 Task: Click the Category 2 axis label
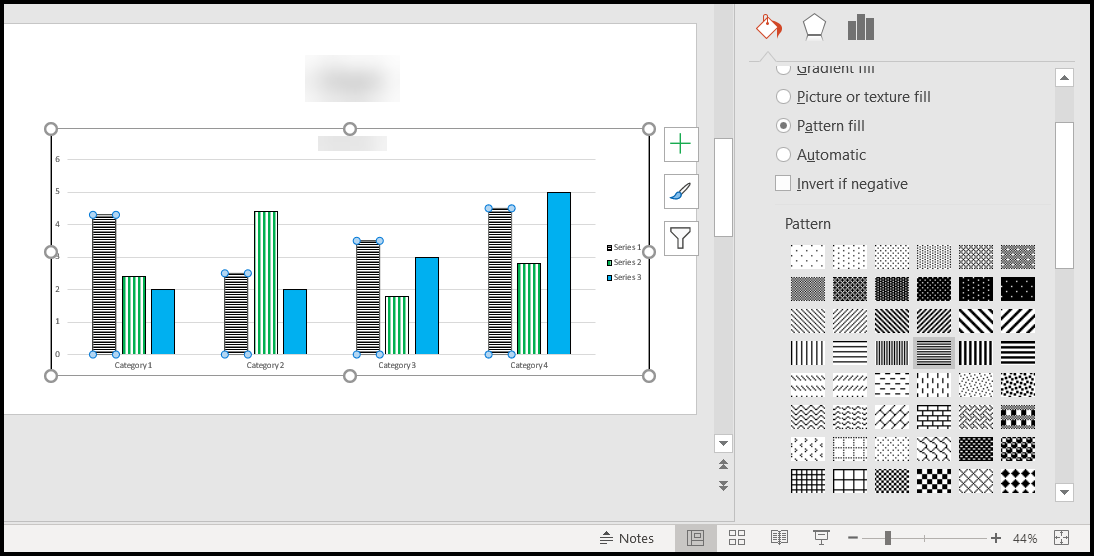[265, 365]
